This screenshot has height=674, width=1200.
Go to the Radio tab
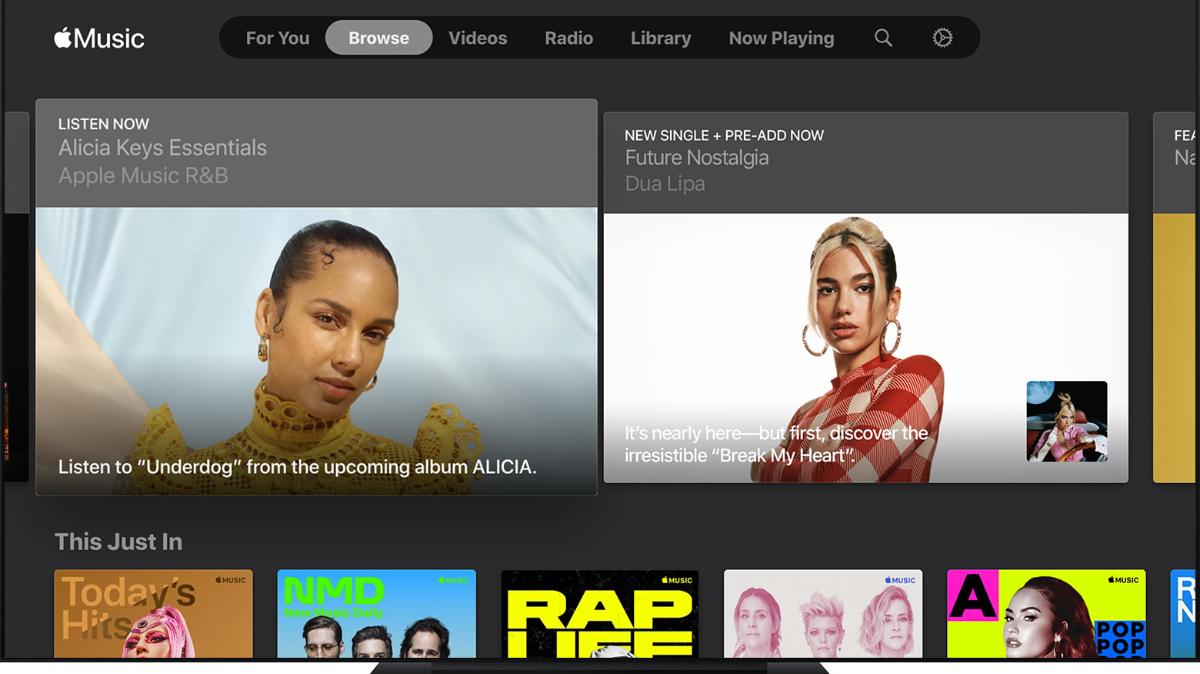tap(568, 38)
